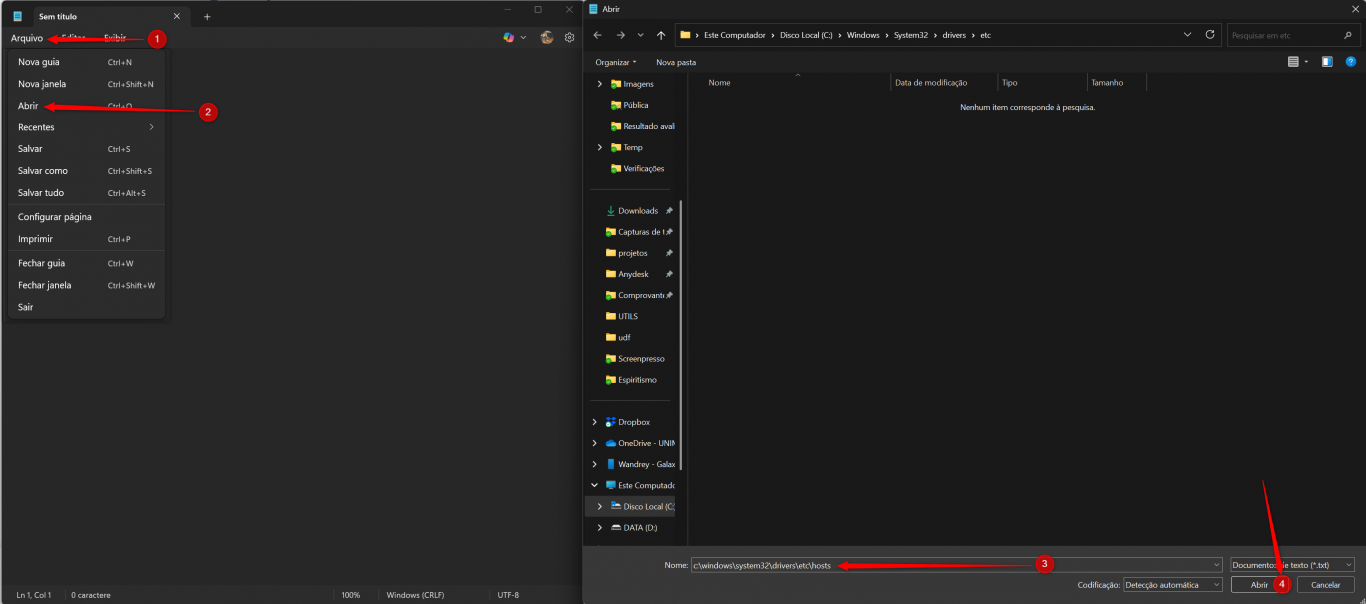The width and height of the screenshot is (1366, 604).
Task: Click the blue Help icon in the Abrir dialog
Action: (x=1350, y=61)
